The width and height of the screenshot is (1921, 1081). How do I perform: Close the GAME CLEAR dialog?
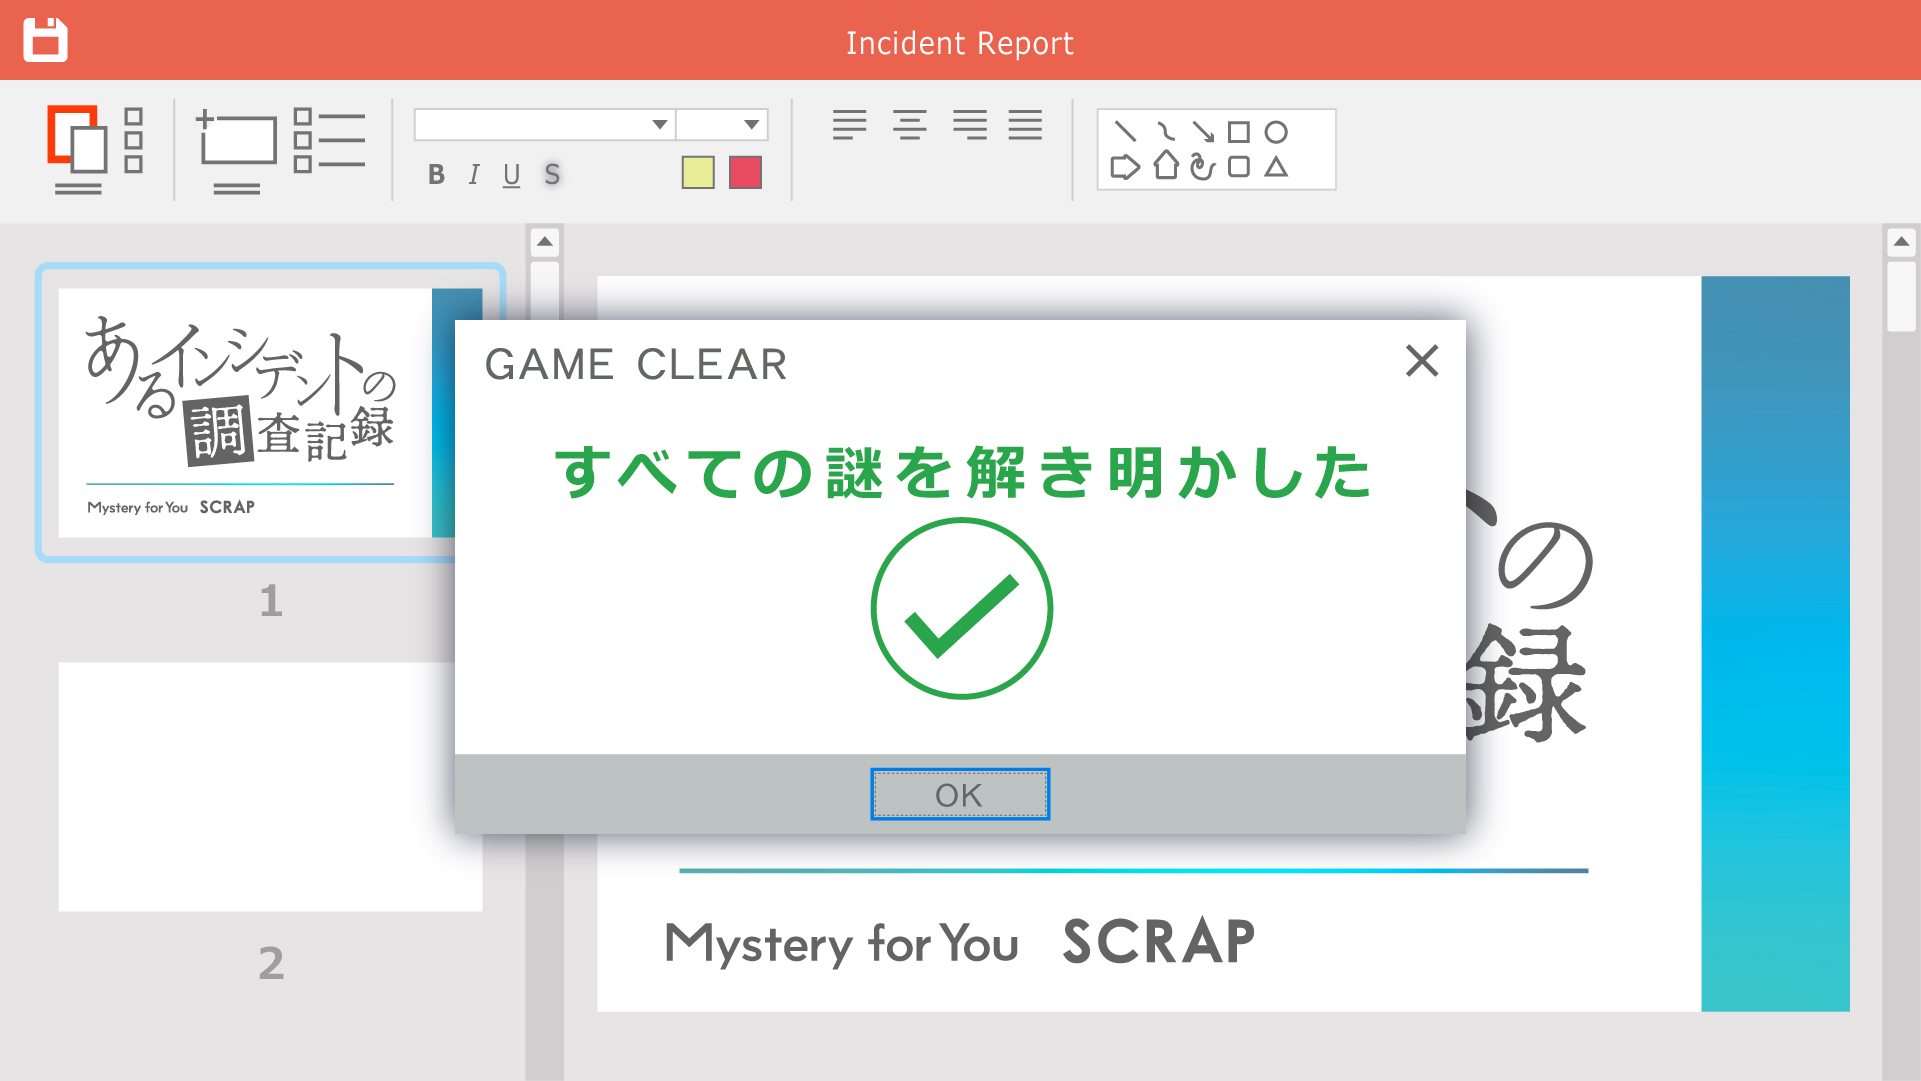click(1422, 360)
